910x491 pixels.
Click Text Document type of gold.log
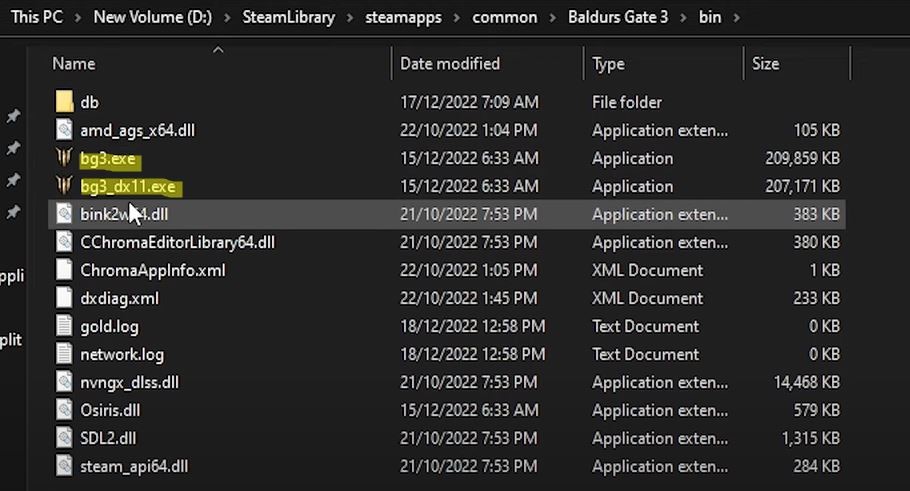pos(645,326)
